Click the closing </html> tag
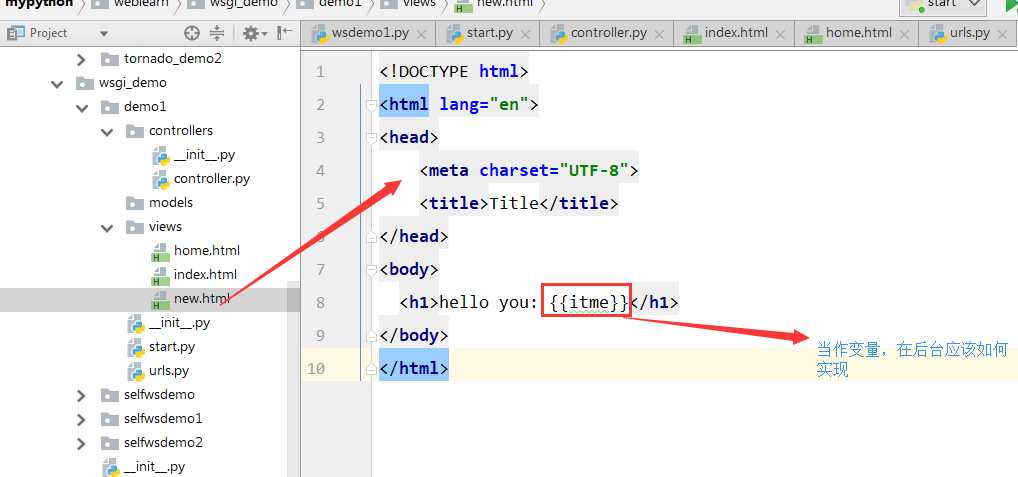The height and width of the screenshot is (477, 1018). click(414, 368)
